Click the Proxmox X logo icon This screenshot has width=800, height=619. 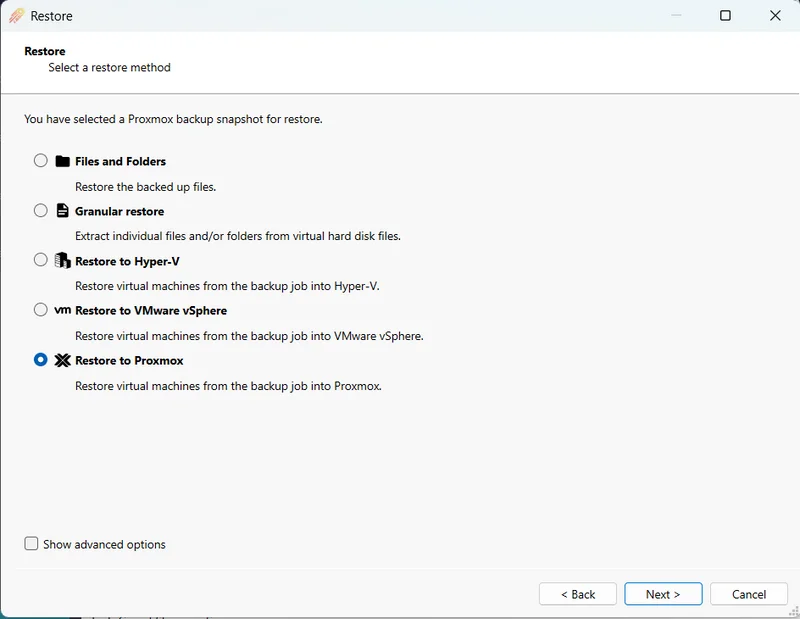(x=62, y=360)
